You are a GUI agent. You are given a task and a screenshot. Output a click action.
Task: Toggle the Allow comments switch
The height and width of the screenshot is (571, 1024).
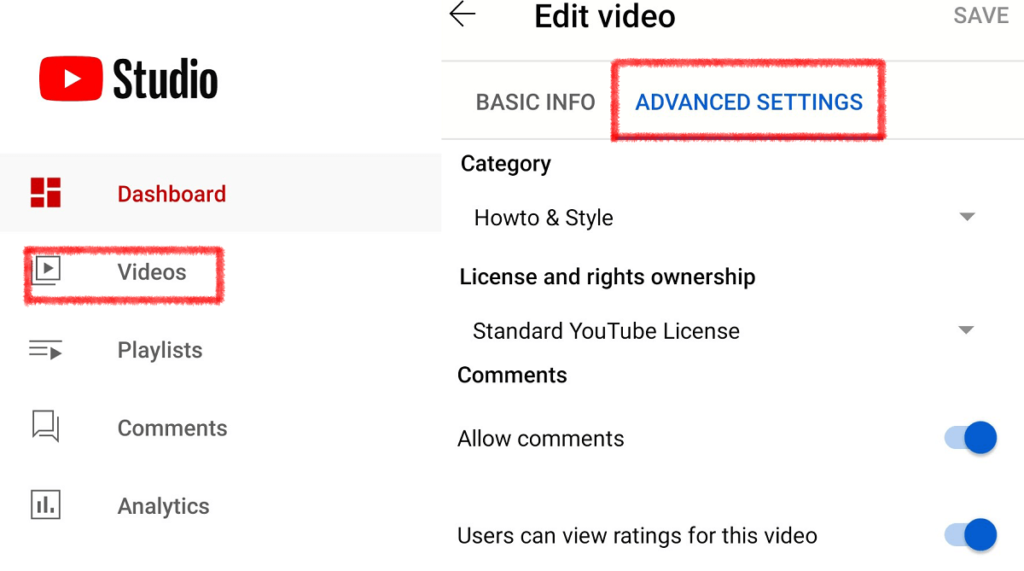pos(971,438)
